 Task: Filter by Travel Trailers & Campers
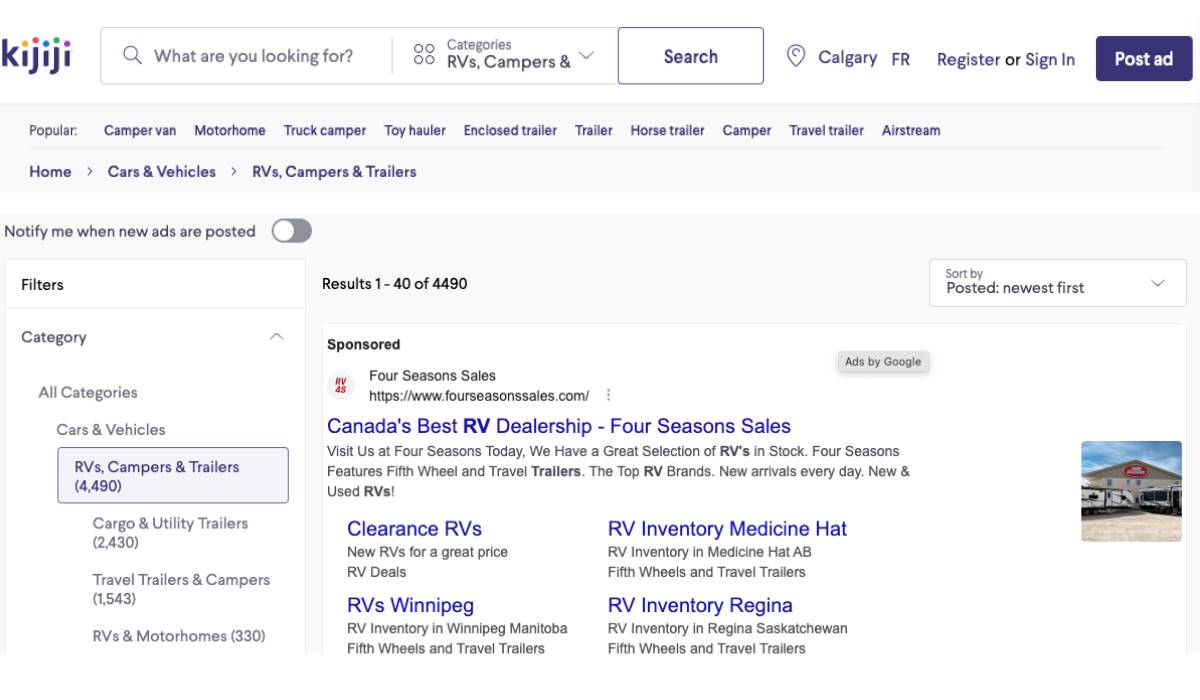click(181, 589)
